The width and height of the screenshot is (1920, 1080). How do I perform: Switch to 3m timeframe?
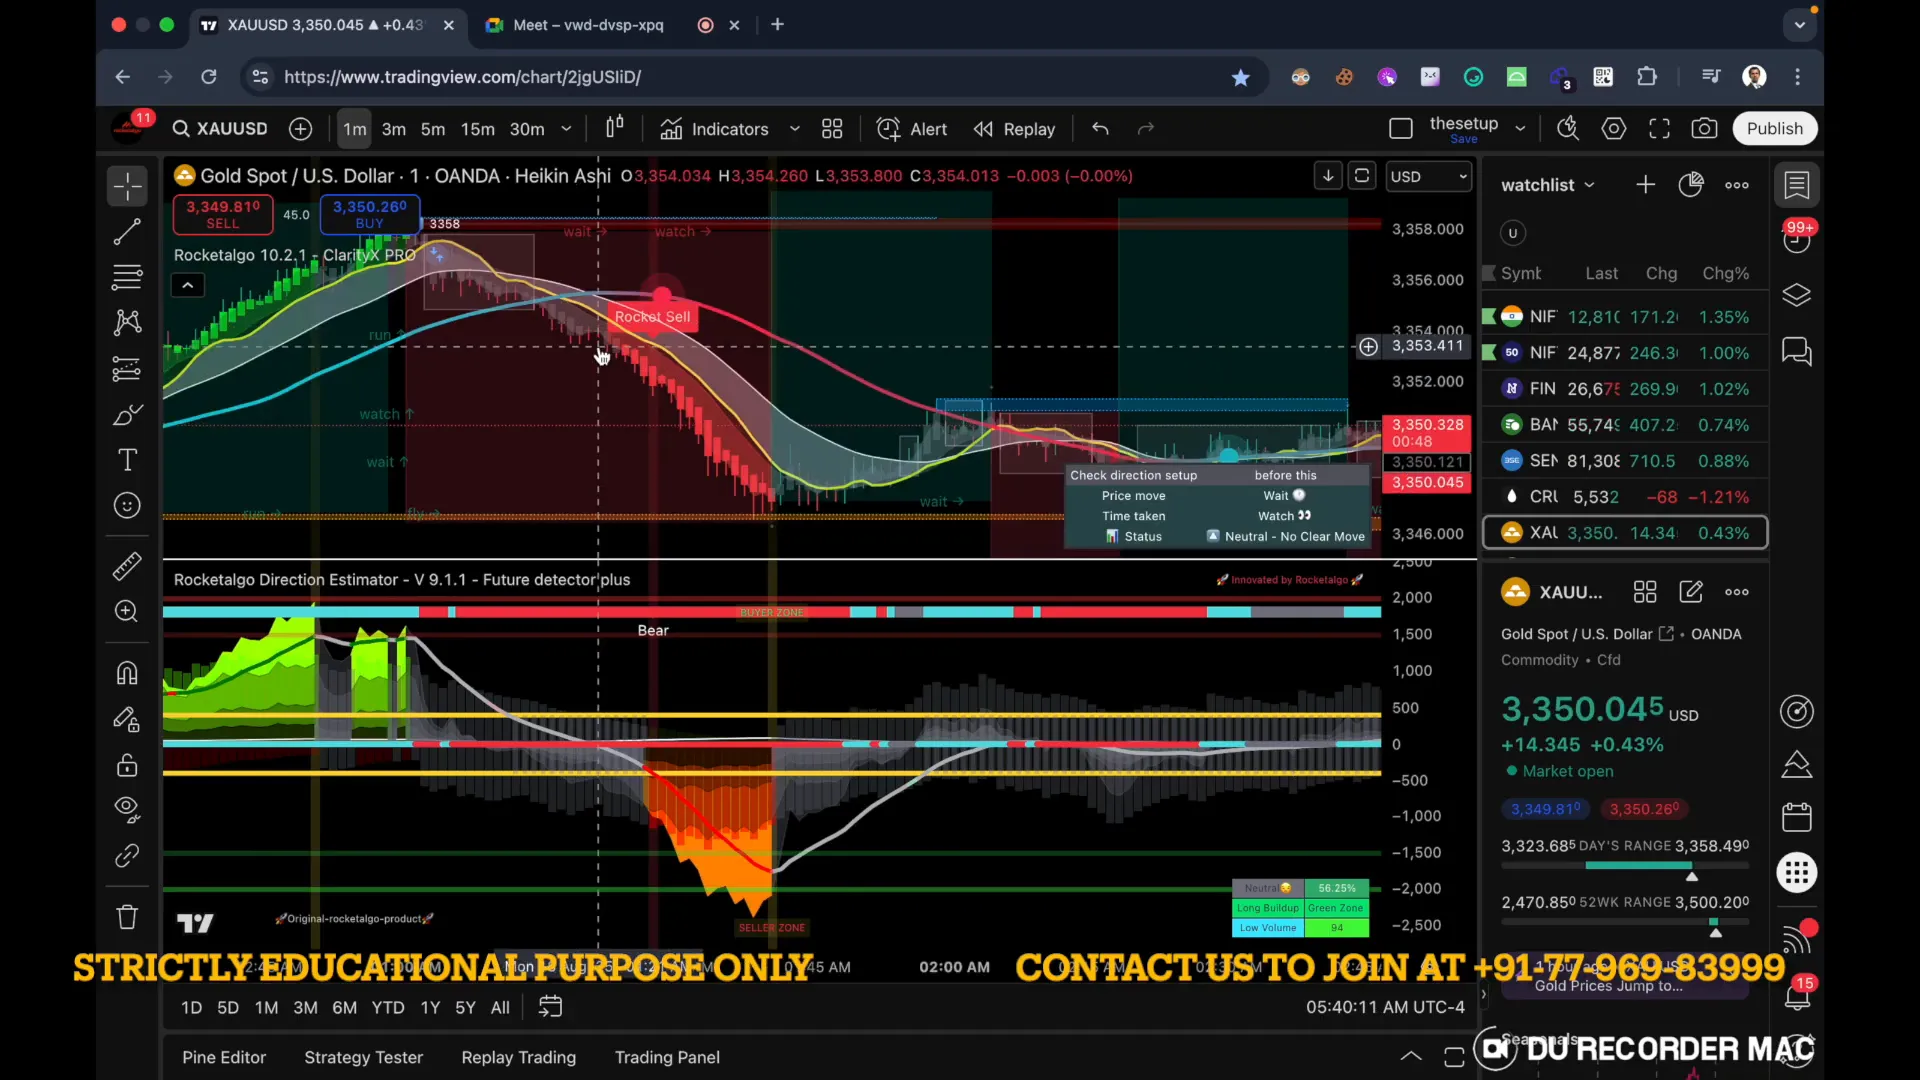[394, 129]
